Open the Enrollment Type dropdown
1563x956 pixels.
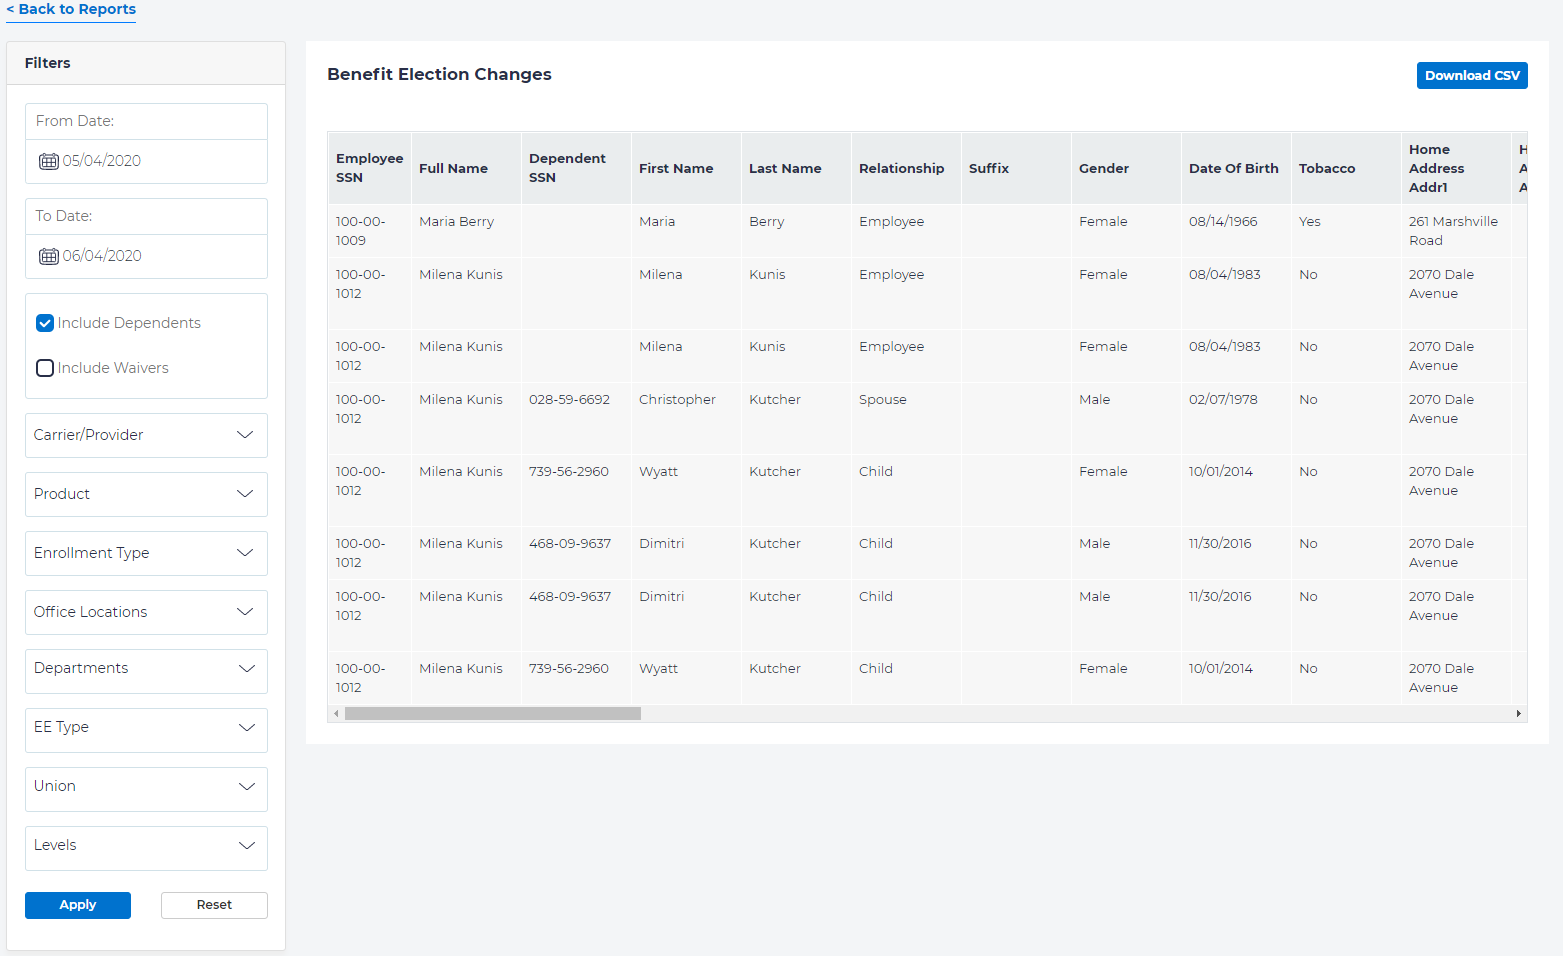(x=146, y=553)
